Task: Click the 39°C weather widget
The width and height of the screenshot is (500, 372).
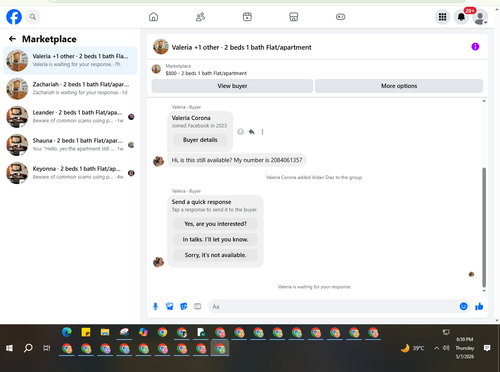Action: [413, 348]
